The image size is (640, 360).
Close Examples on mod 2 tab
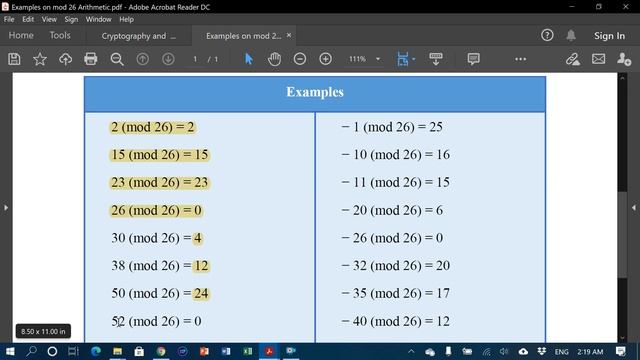[289, 36]
